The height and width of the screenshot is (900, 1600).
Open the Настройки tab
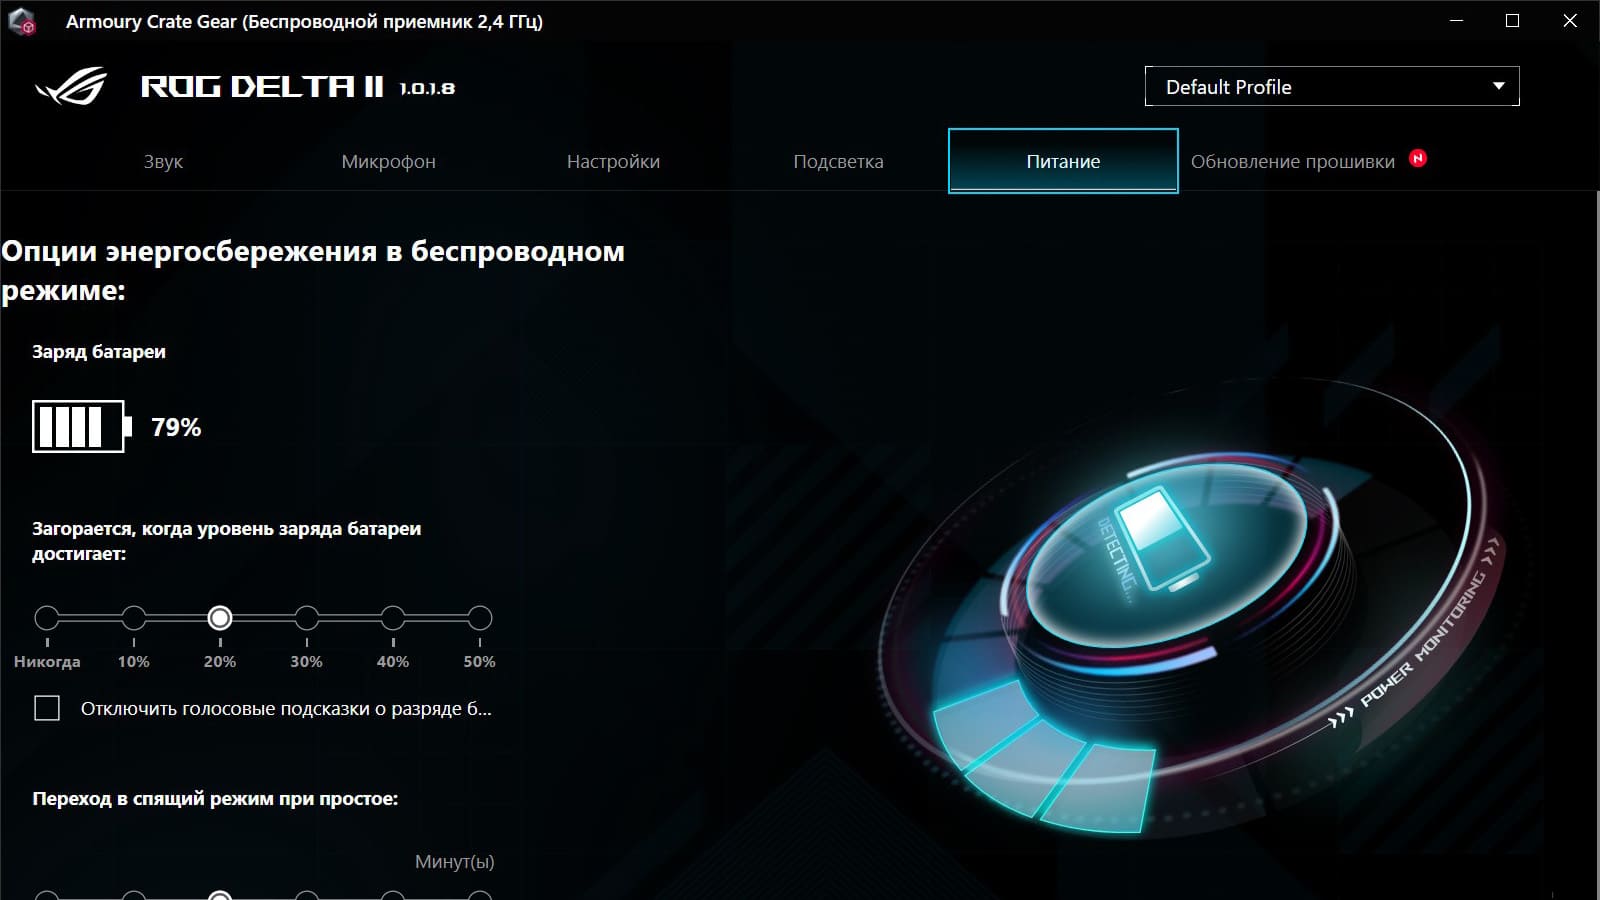tap(613, 161)
